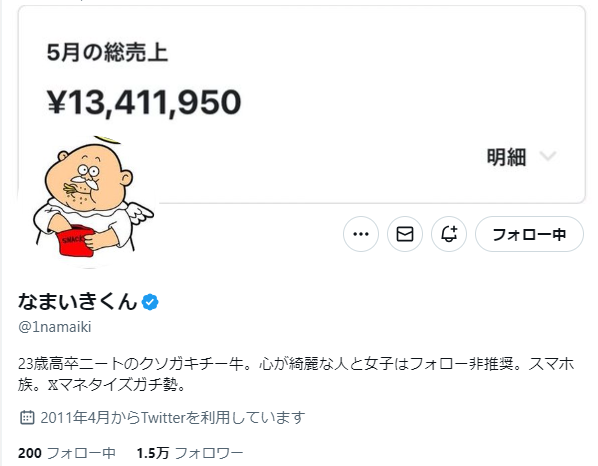Click the bio line starting 23歳高卒ニート
This screenshot has width=598, height=466.
coord(296,364)
